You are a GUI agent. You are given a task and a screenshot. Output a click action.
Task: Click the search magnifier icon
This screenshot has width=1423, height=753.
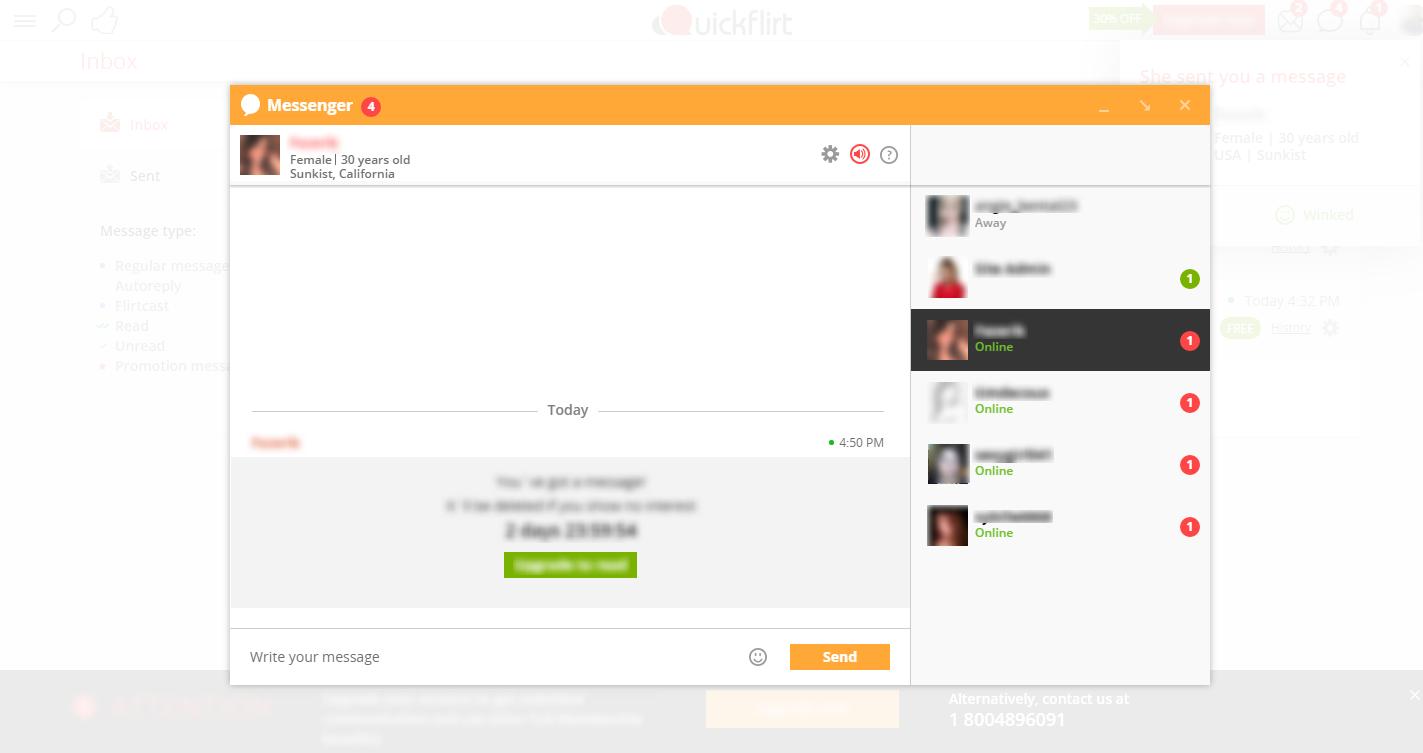tap(64, 20)
